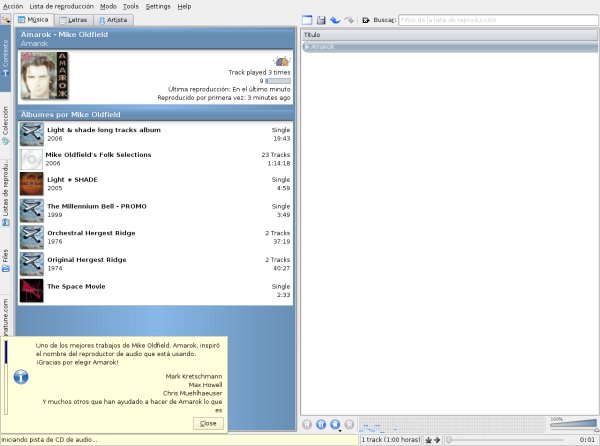Click the 'Track played 3 times' text

tap(259, 72)
